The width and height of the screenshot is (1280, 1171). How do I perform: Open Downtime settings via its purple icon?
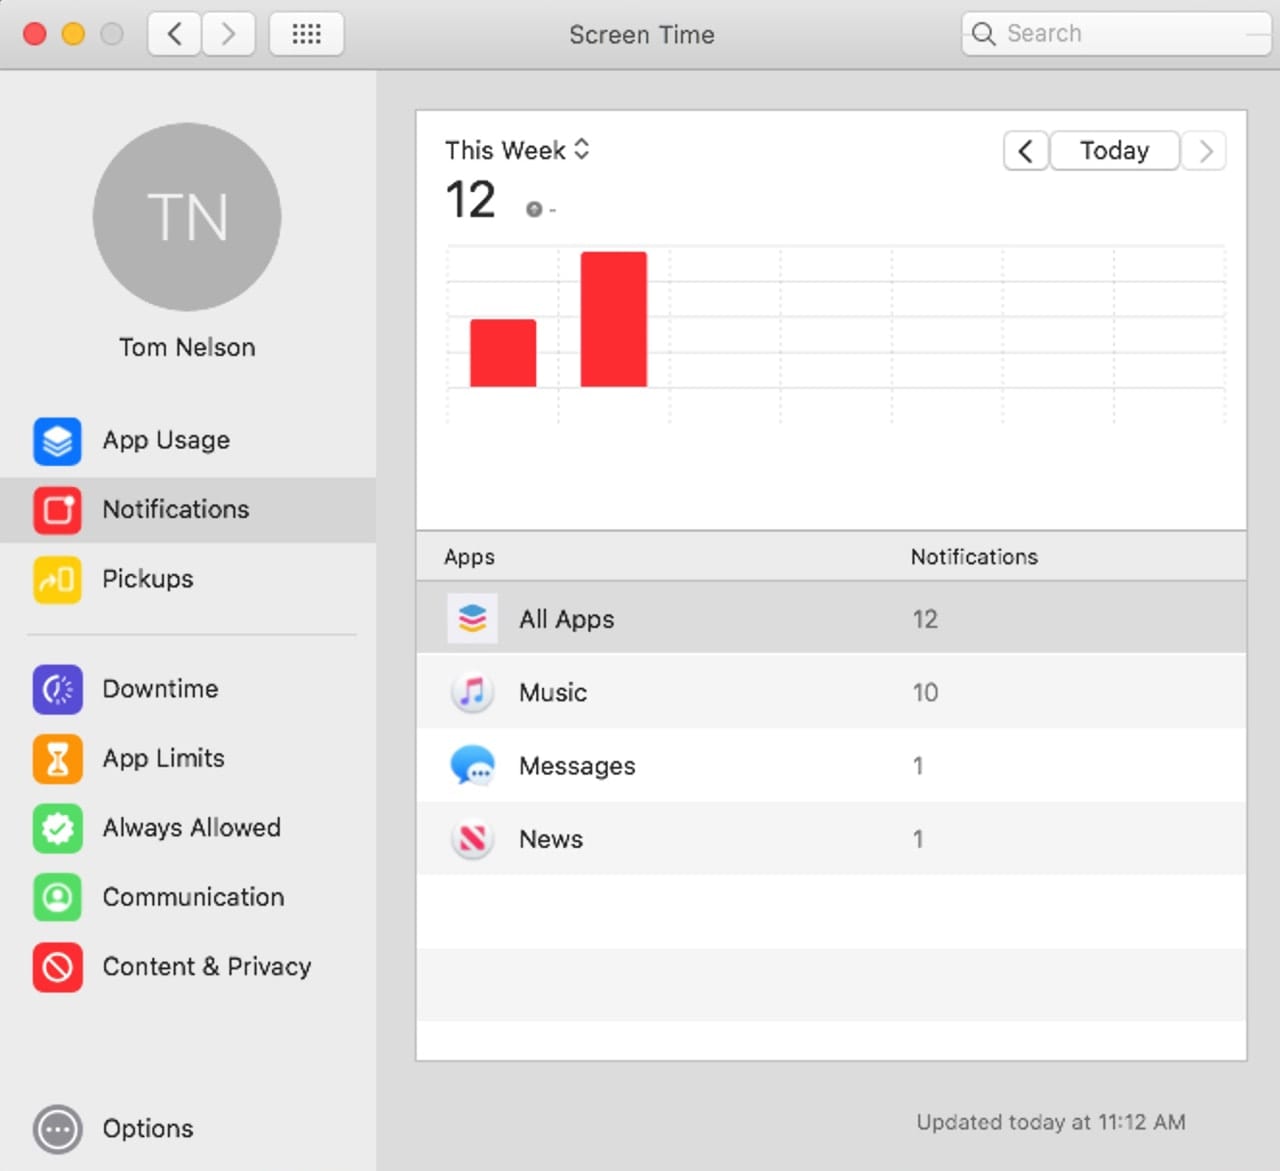tap(57, 690)
